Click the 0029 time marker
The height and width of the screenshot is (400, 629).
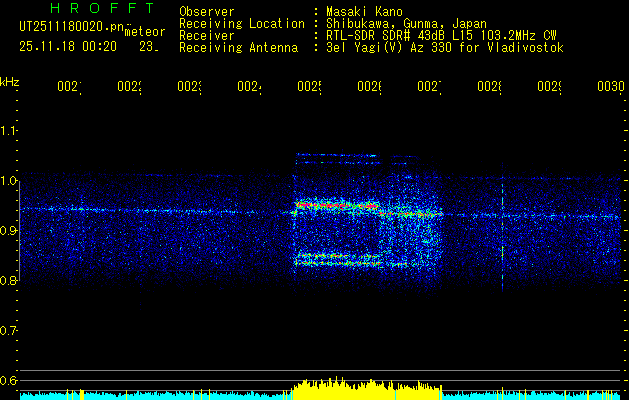coord(550,86)
